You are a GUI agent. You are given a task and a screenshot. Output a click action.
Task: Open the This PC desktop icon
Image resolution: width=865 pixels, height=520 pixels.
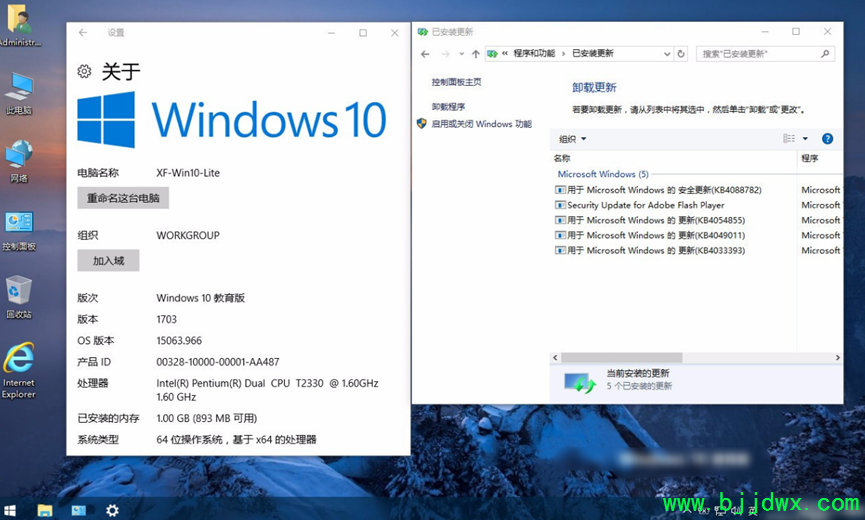[x=19, y=92]
